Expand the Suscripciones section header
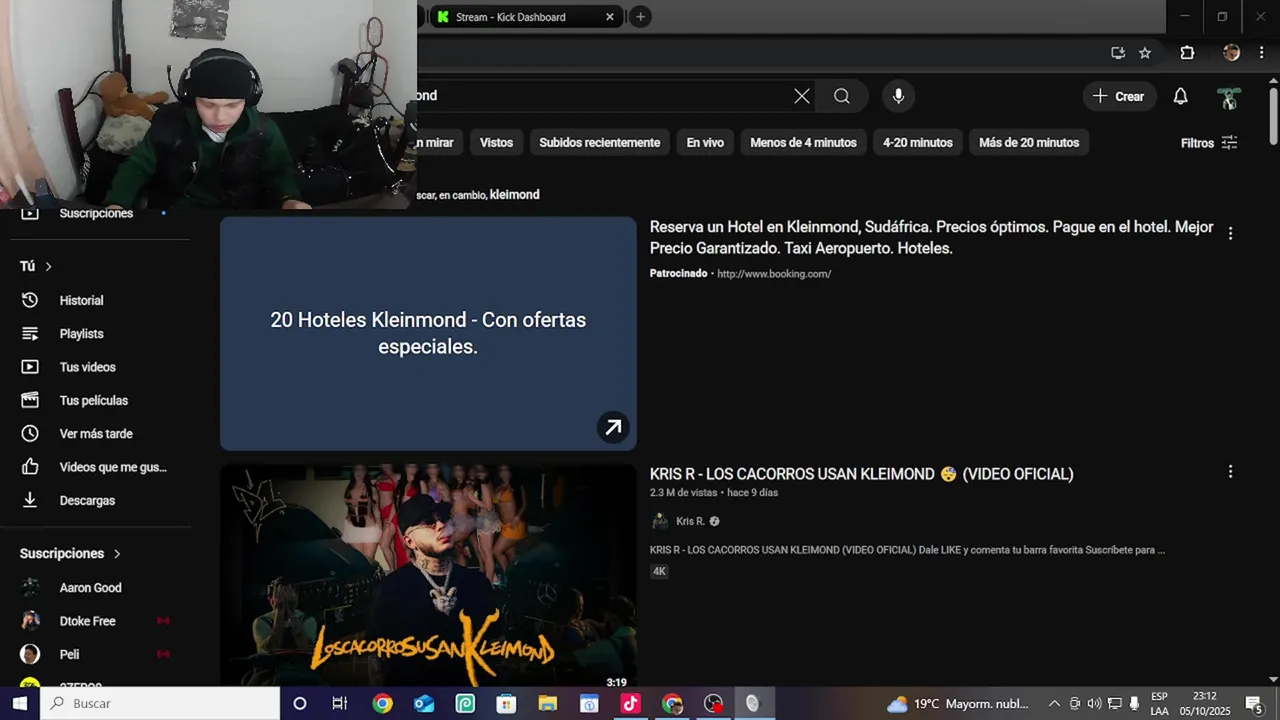This screenshot has height=720, width=1280. tap(70, 553)
